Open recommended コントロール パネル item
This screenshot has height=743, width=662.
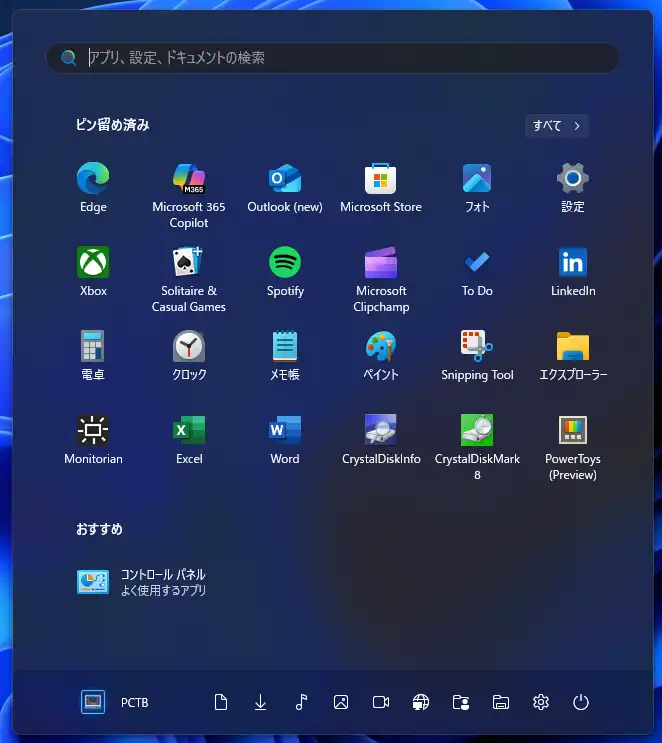click(142, 582)
